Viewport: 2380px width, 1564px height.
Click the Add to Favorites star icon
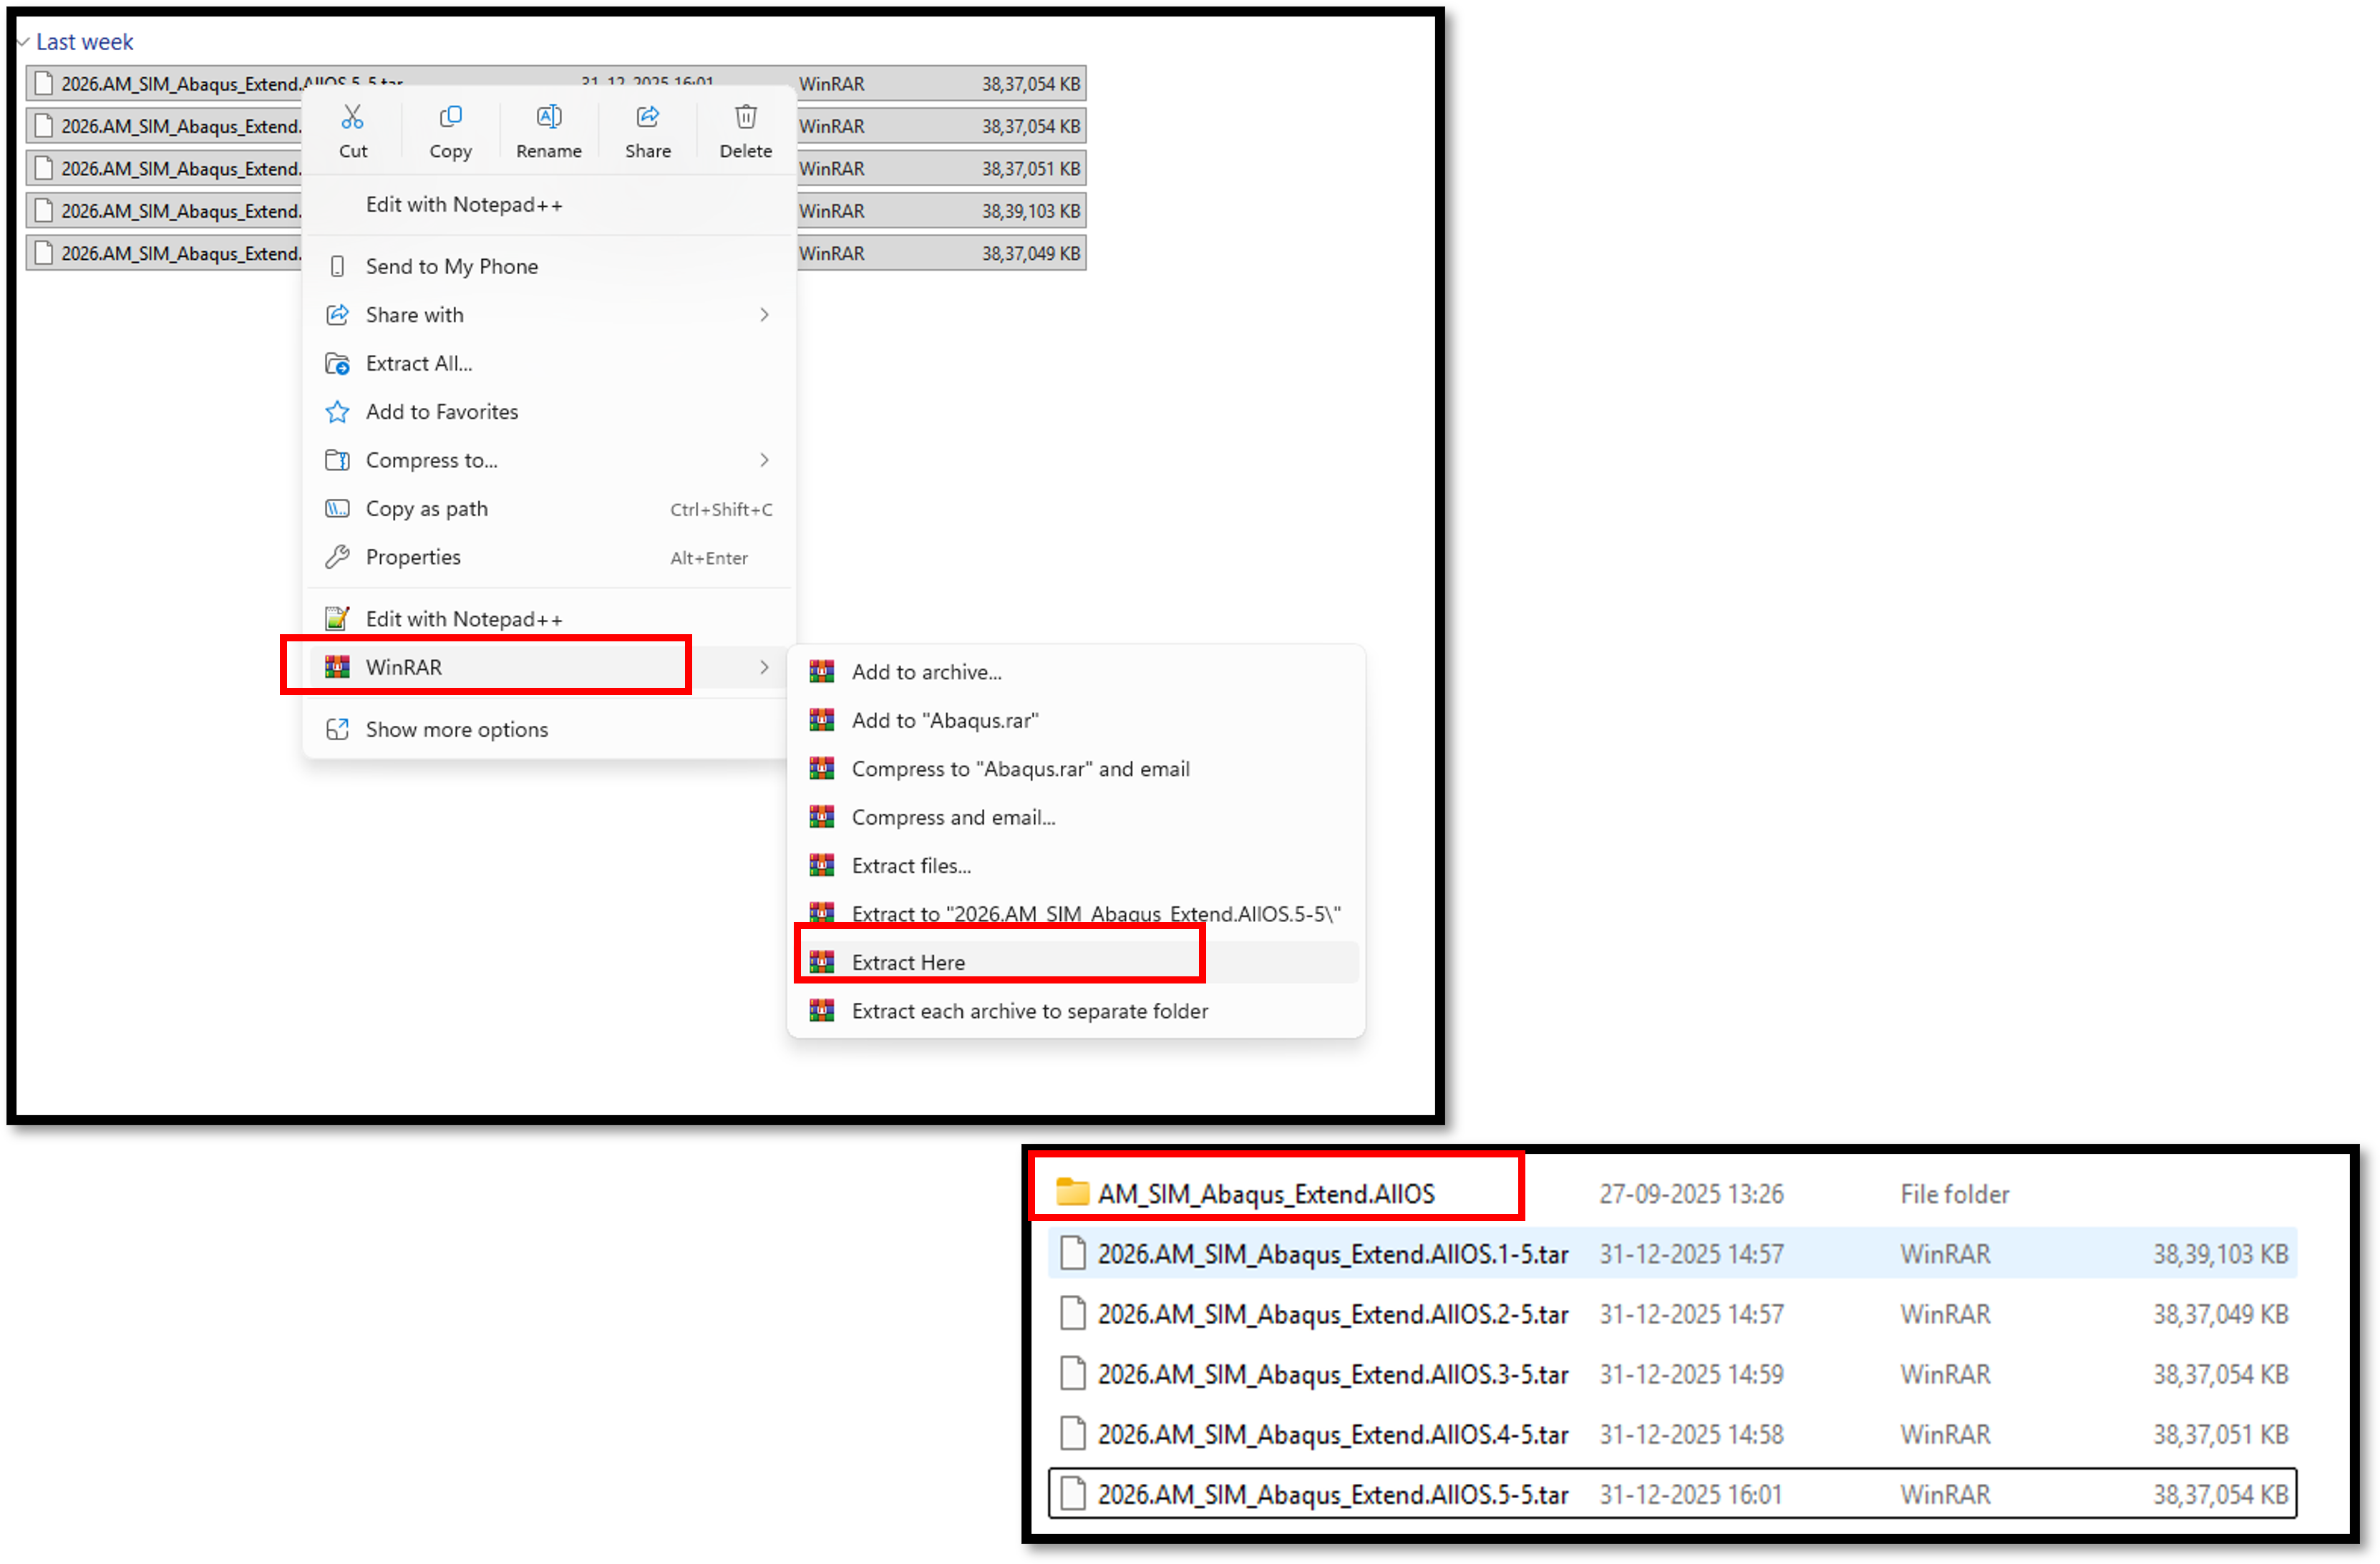338,412
